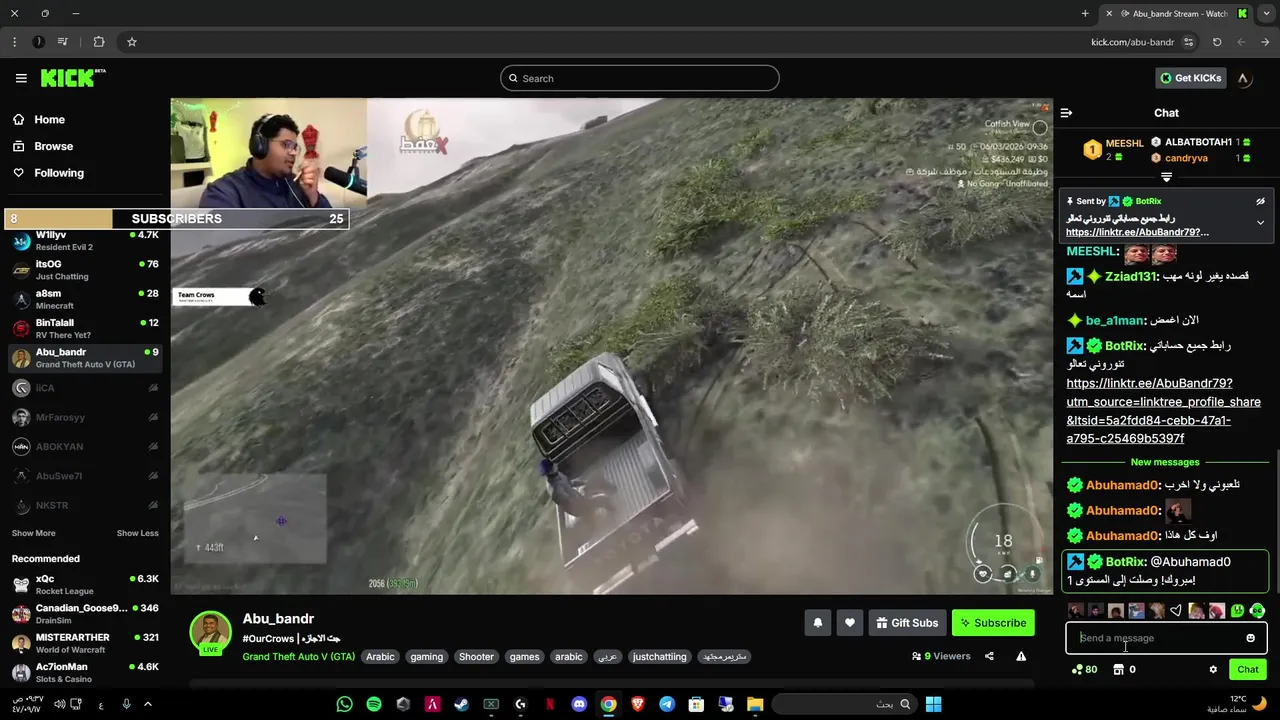This screenshot has width=1280, height=720.
Task: Open recommended MISTERARTHER channel
Action: (x=85, y=643)
